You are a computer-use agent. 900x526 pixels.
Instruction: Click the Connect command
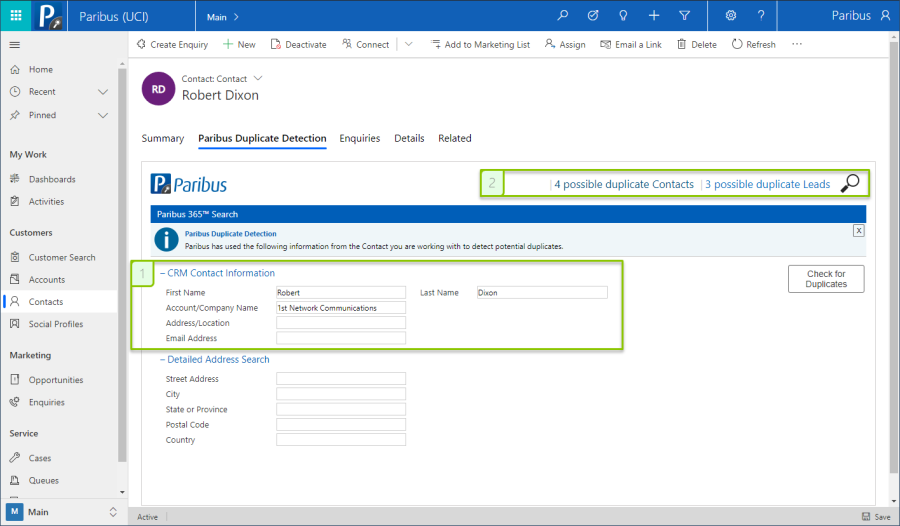pos(366,44)
